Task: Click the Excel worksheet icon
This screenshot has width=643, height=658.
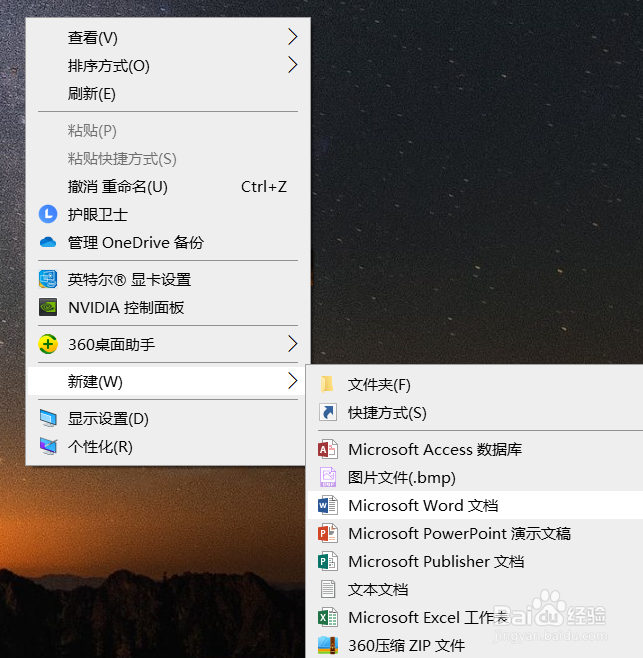Action: point(328,617)
